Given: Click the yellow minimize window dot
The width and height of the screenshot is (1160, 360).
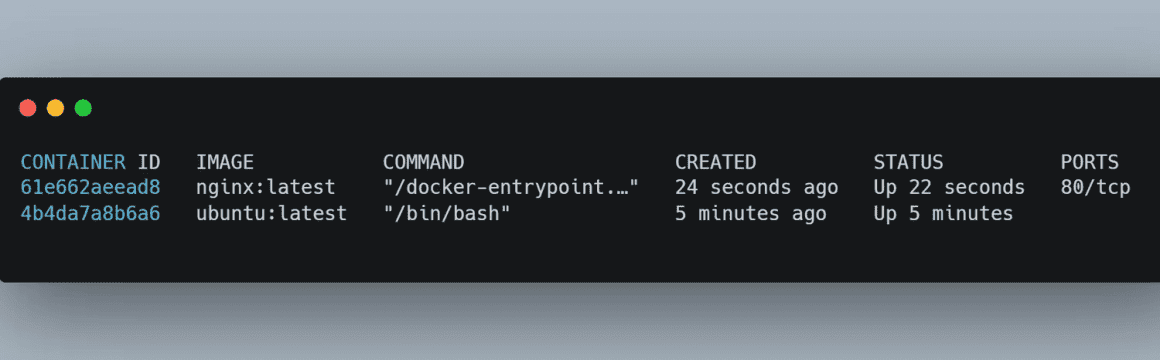Looking at the screenshot, I should pyautogui.click(x=55, y=108).
